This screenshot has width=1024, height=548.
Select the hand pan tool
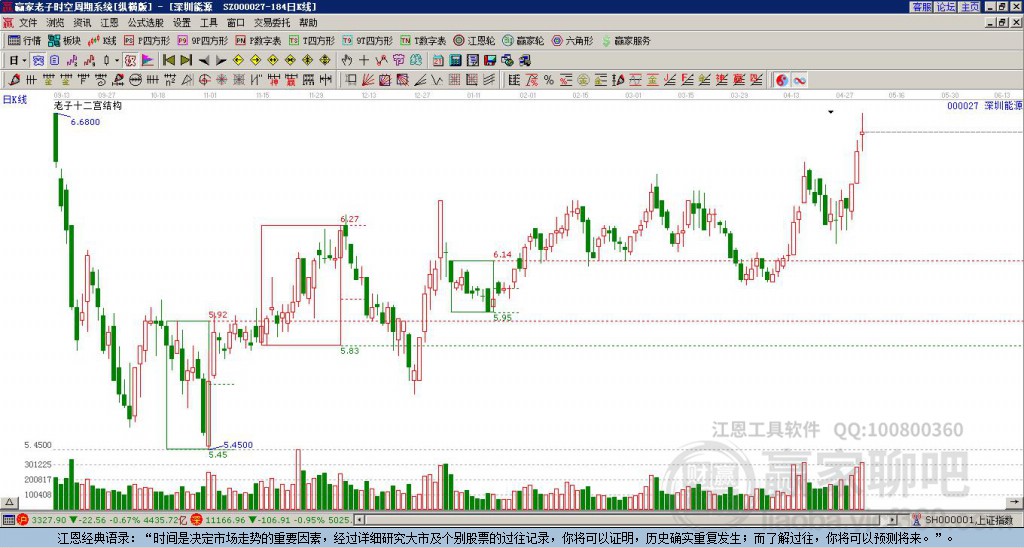coord(347,61)
